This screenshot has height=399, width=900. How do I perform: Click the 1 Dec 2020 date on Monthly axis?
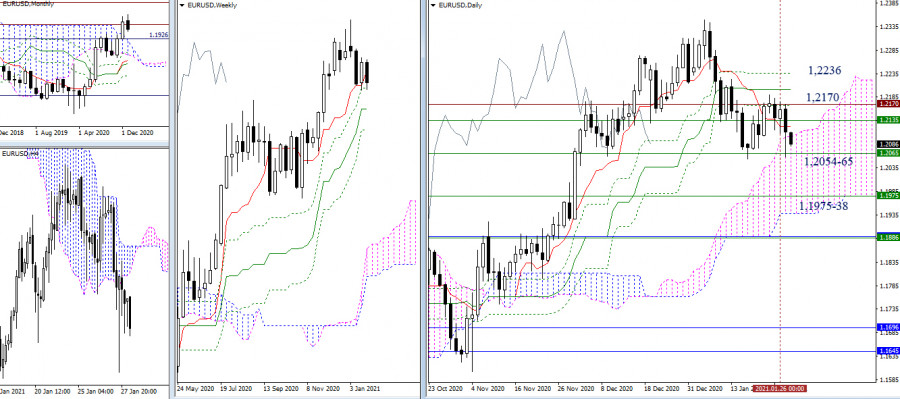point(139,133)
